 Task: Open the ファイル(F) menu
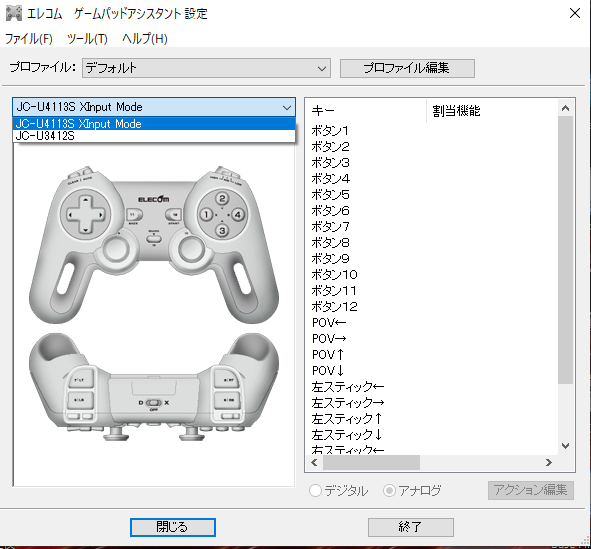(29, 38)
